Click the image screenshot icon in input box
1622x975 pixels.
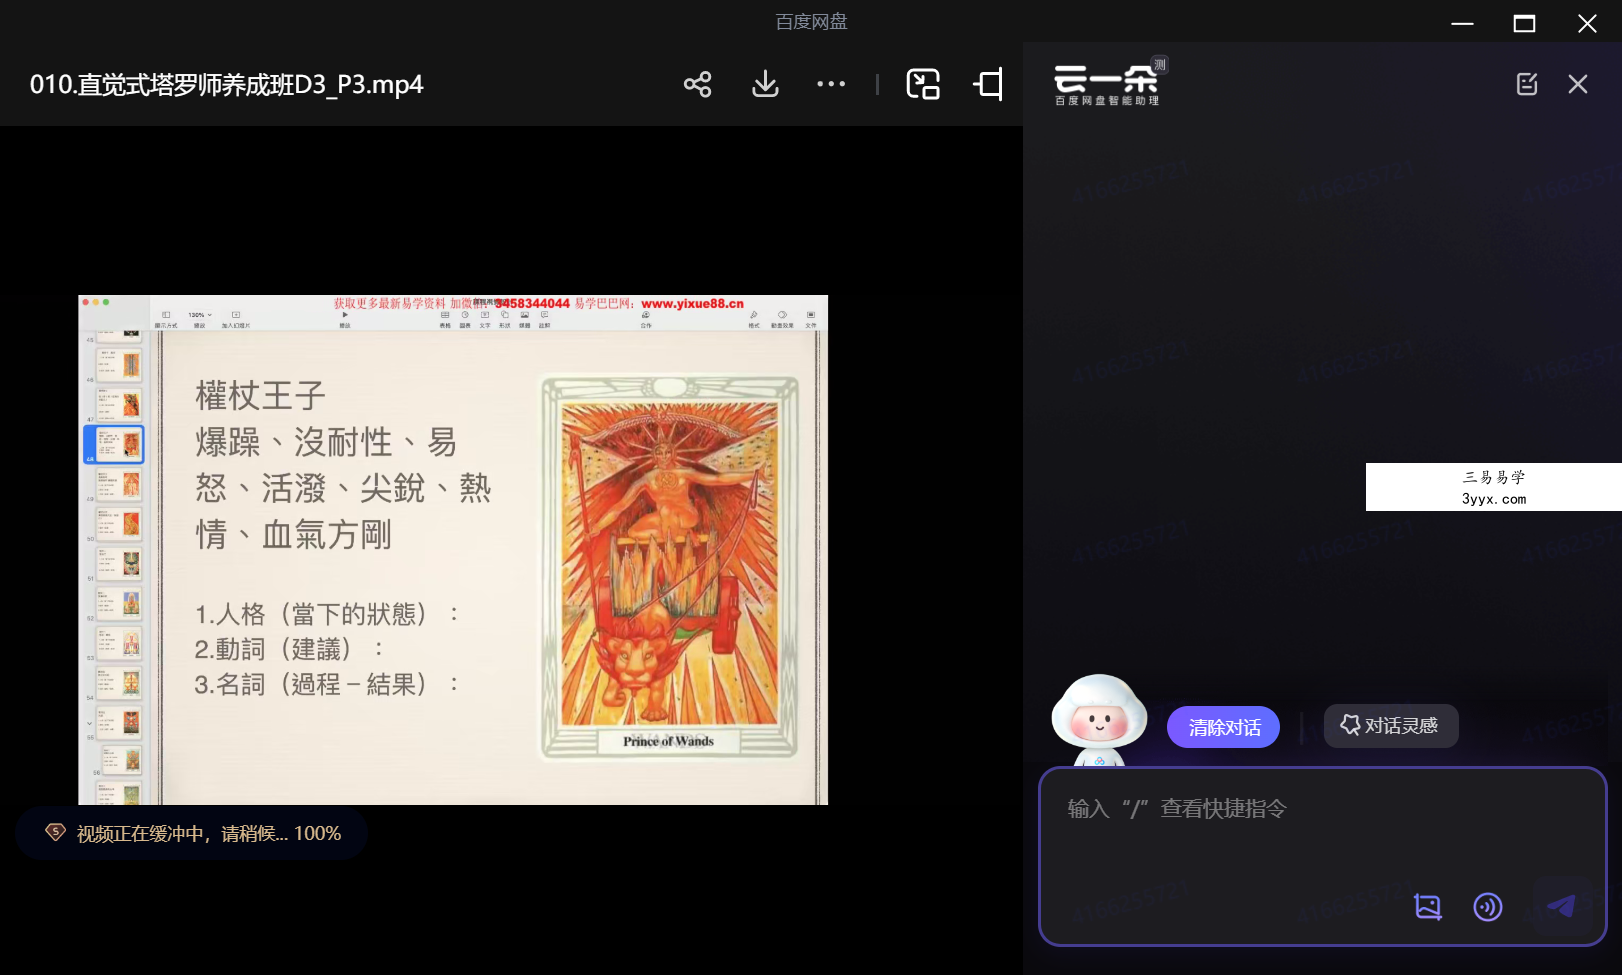tap(1428, 907)
